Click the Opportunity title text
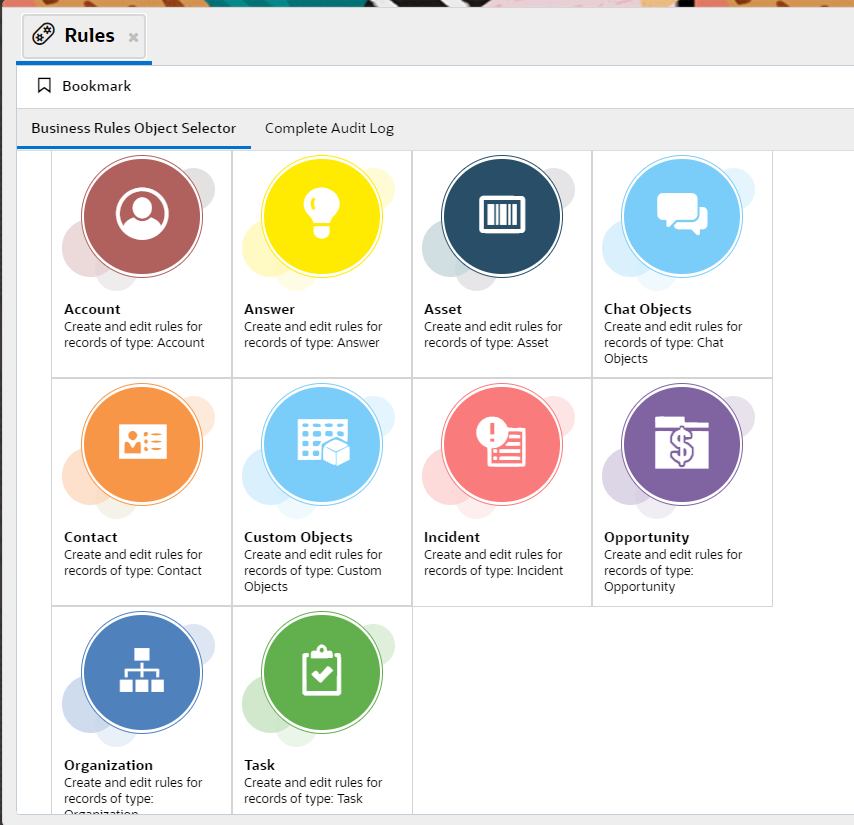The width and height of the screenshot is (854, 825). [646, 537]
